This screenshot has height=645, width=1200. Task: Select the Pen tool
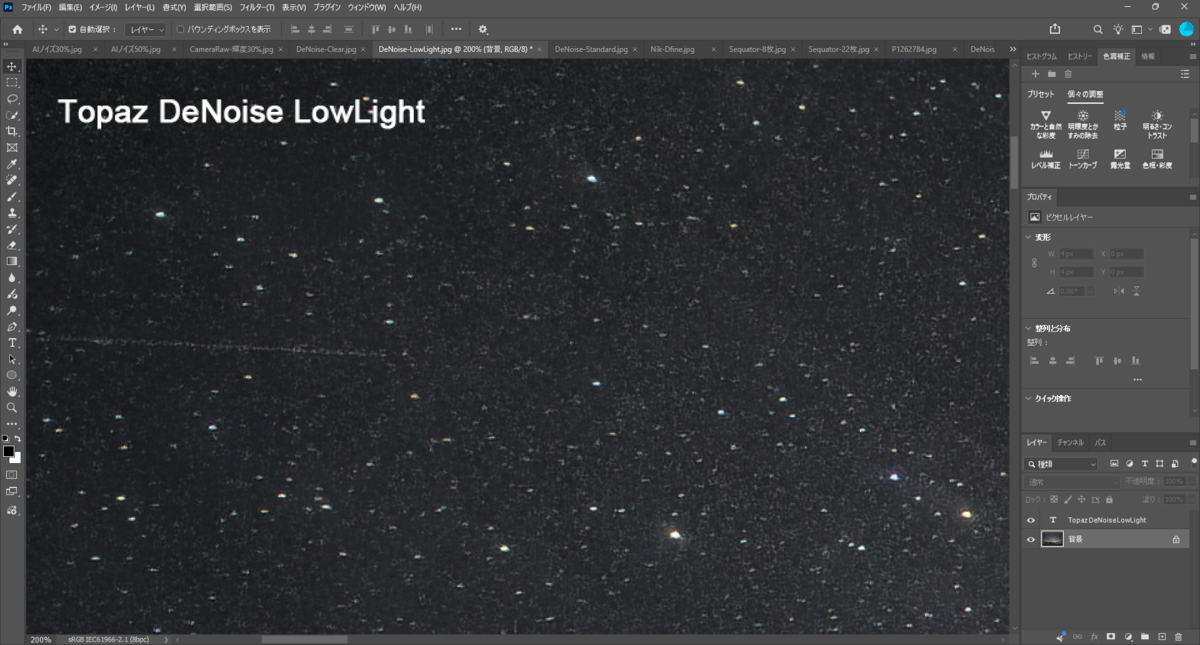[x=12, y=327]
